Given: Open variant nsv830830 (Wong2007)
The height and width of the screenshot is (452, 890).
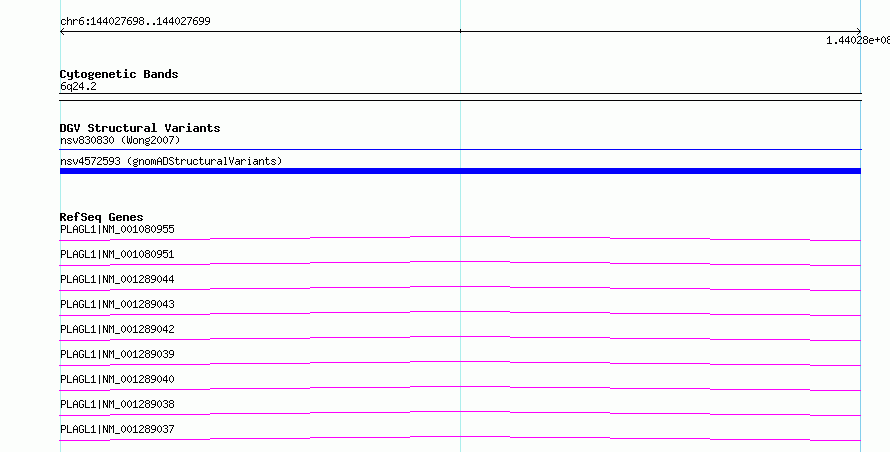Looking at the screenshot, I should [120, 140].
